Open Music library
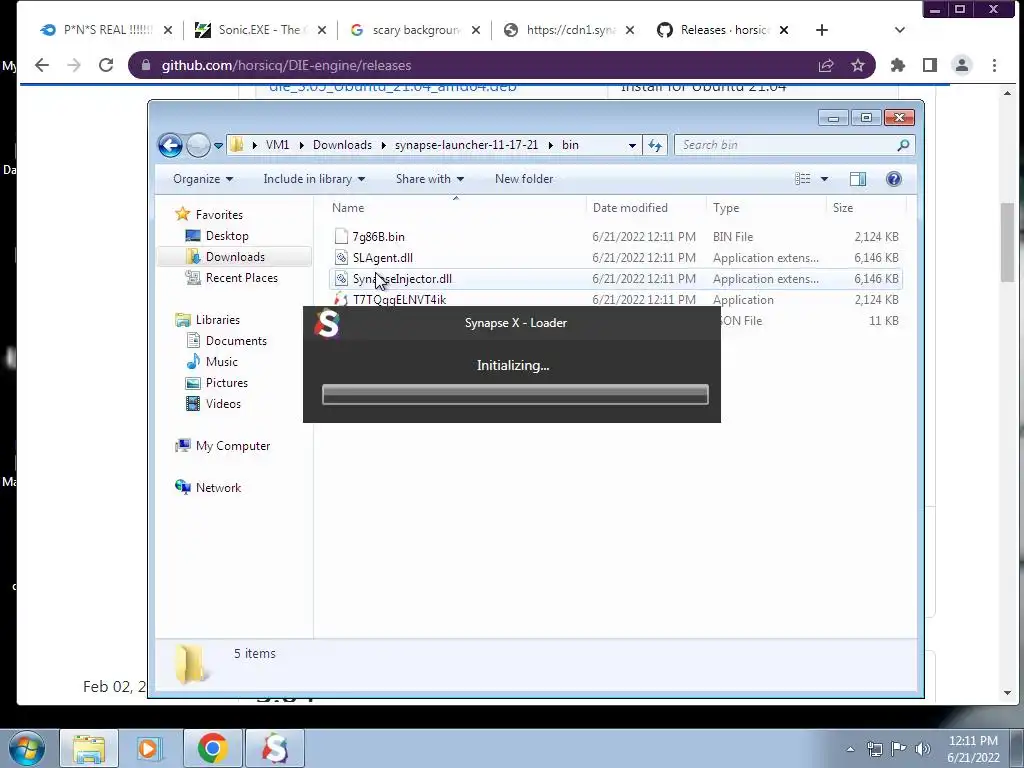 coord(221,361)
